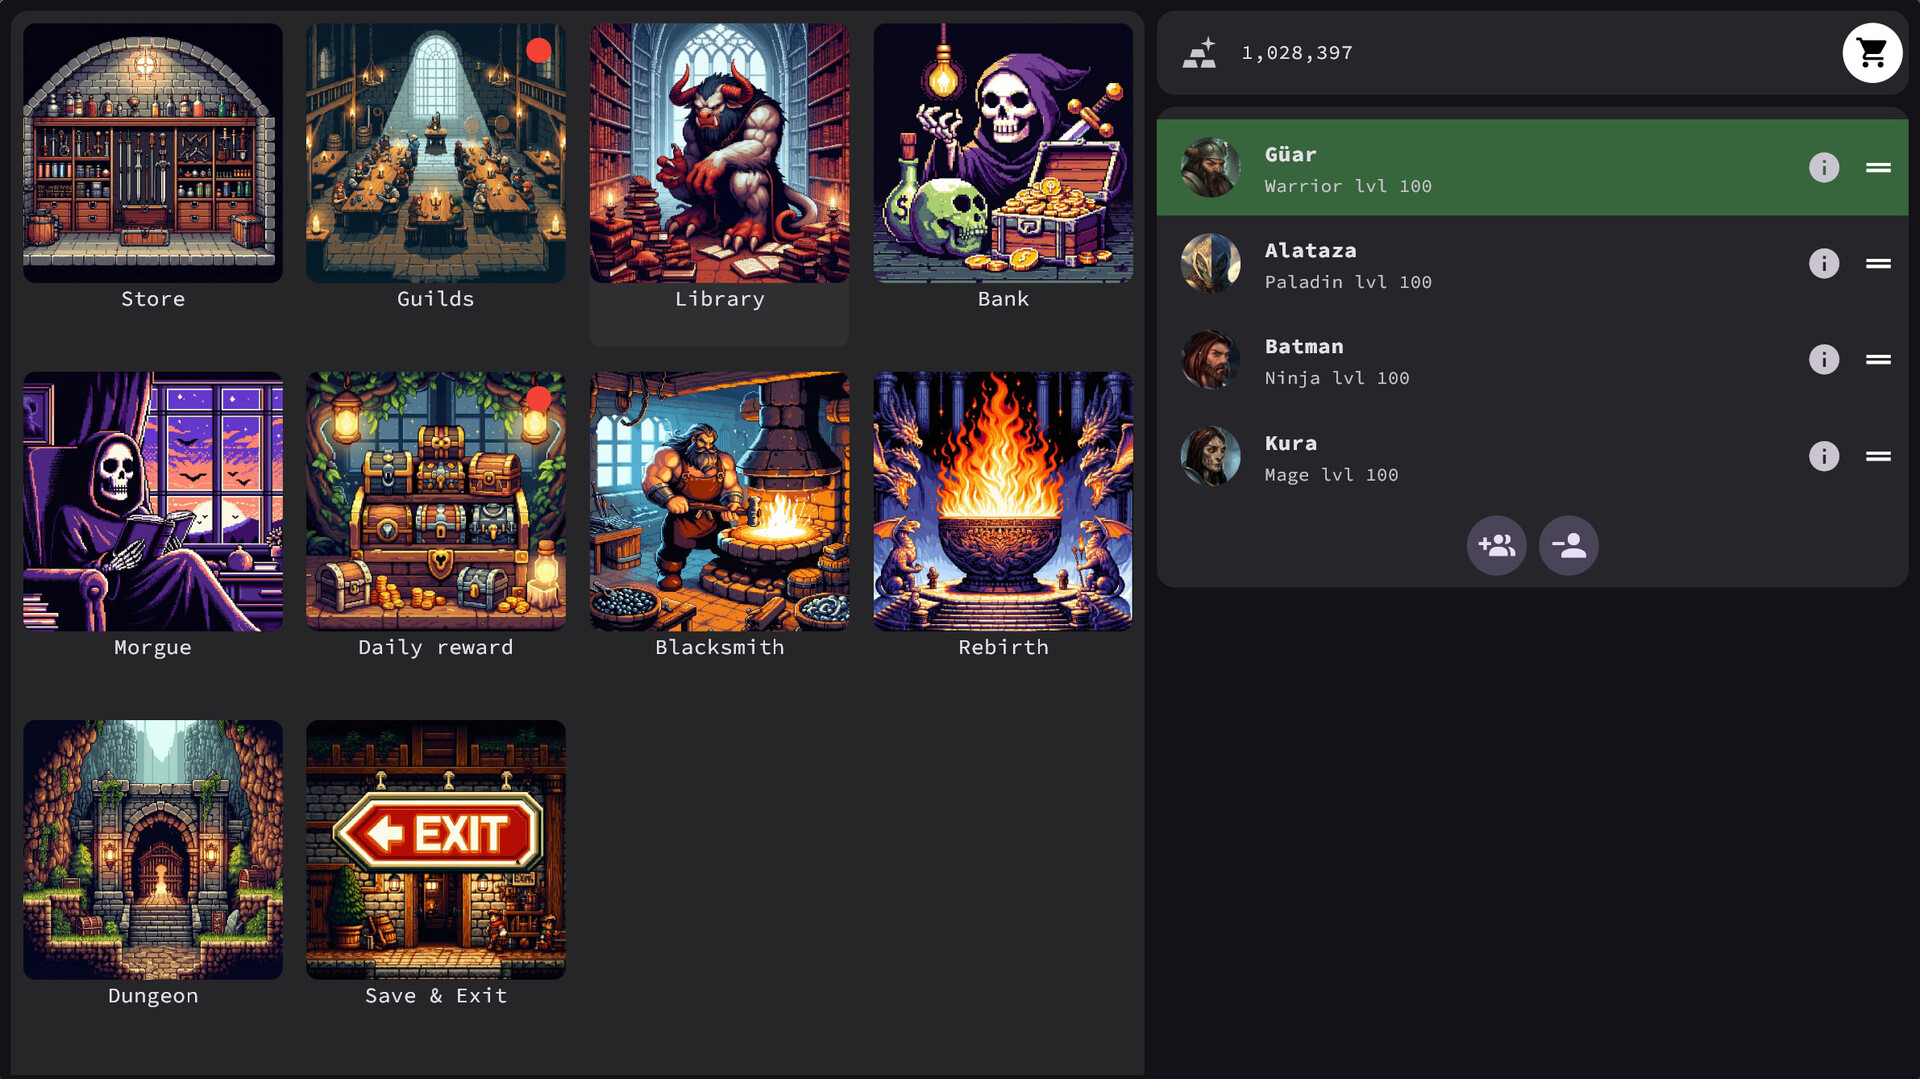Visit the Library
This screenshot has width=1920, height=1079.
coord(719,154)
